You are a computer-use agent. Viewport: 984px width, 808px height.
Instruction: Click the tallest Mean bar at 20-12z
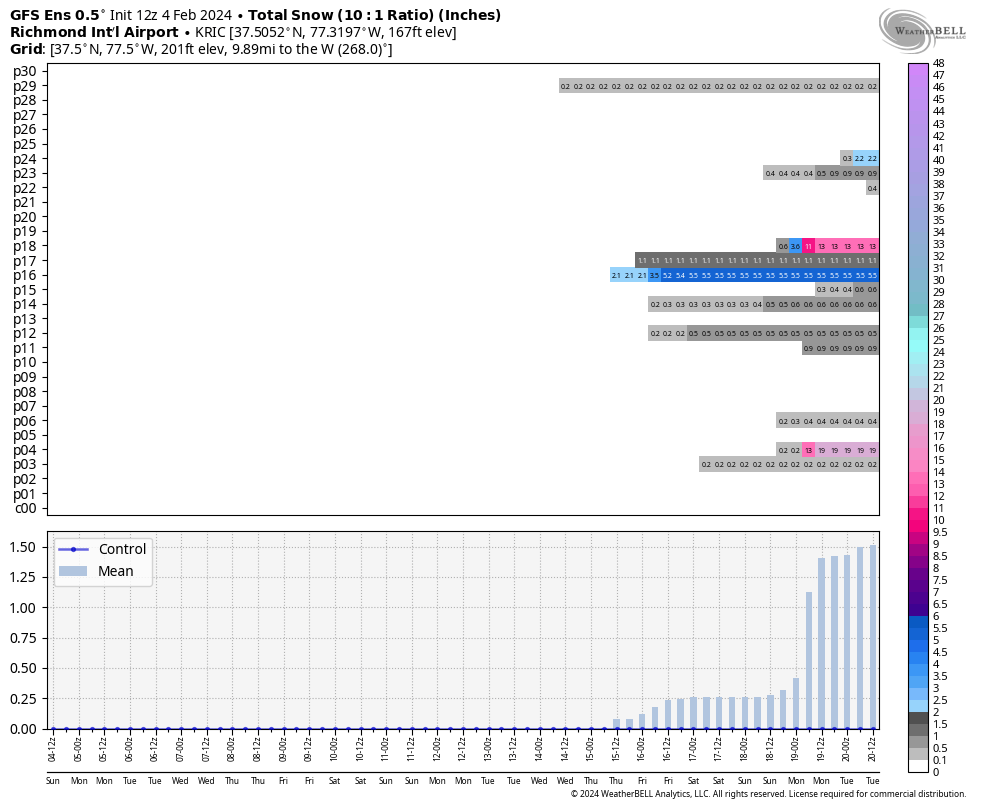click(872, 637)
